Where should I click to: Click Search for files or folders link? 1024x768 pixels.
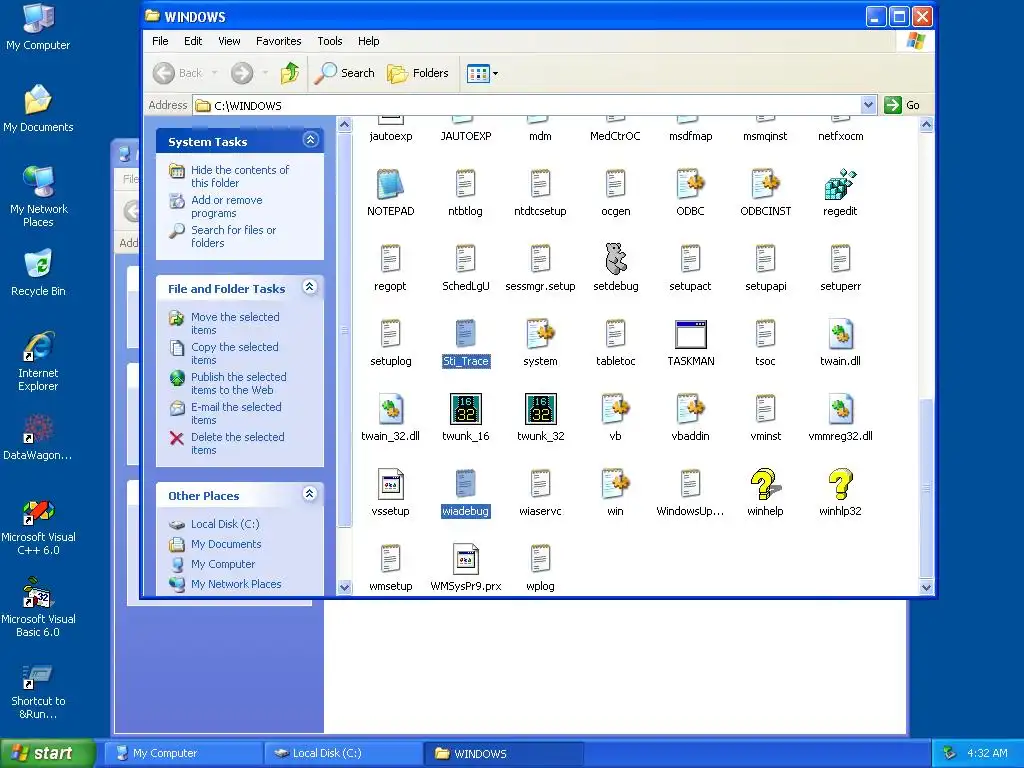point(233,236)
